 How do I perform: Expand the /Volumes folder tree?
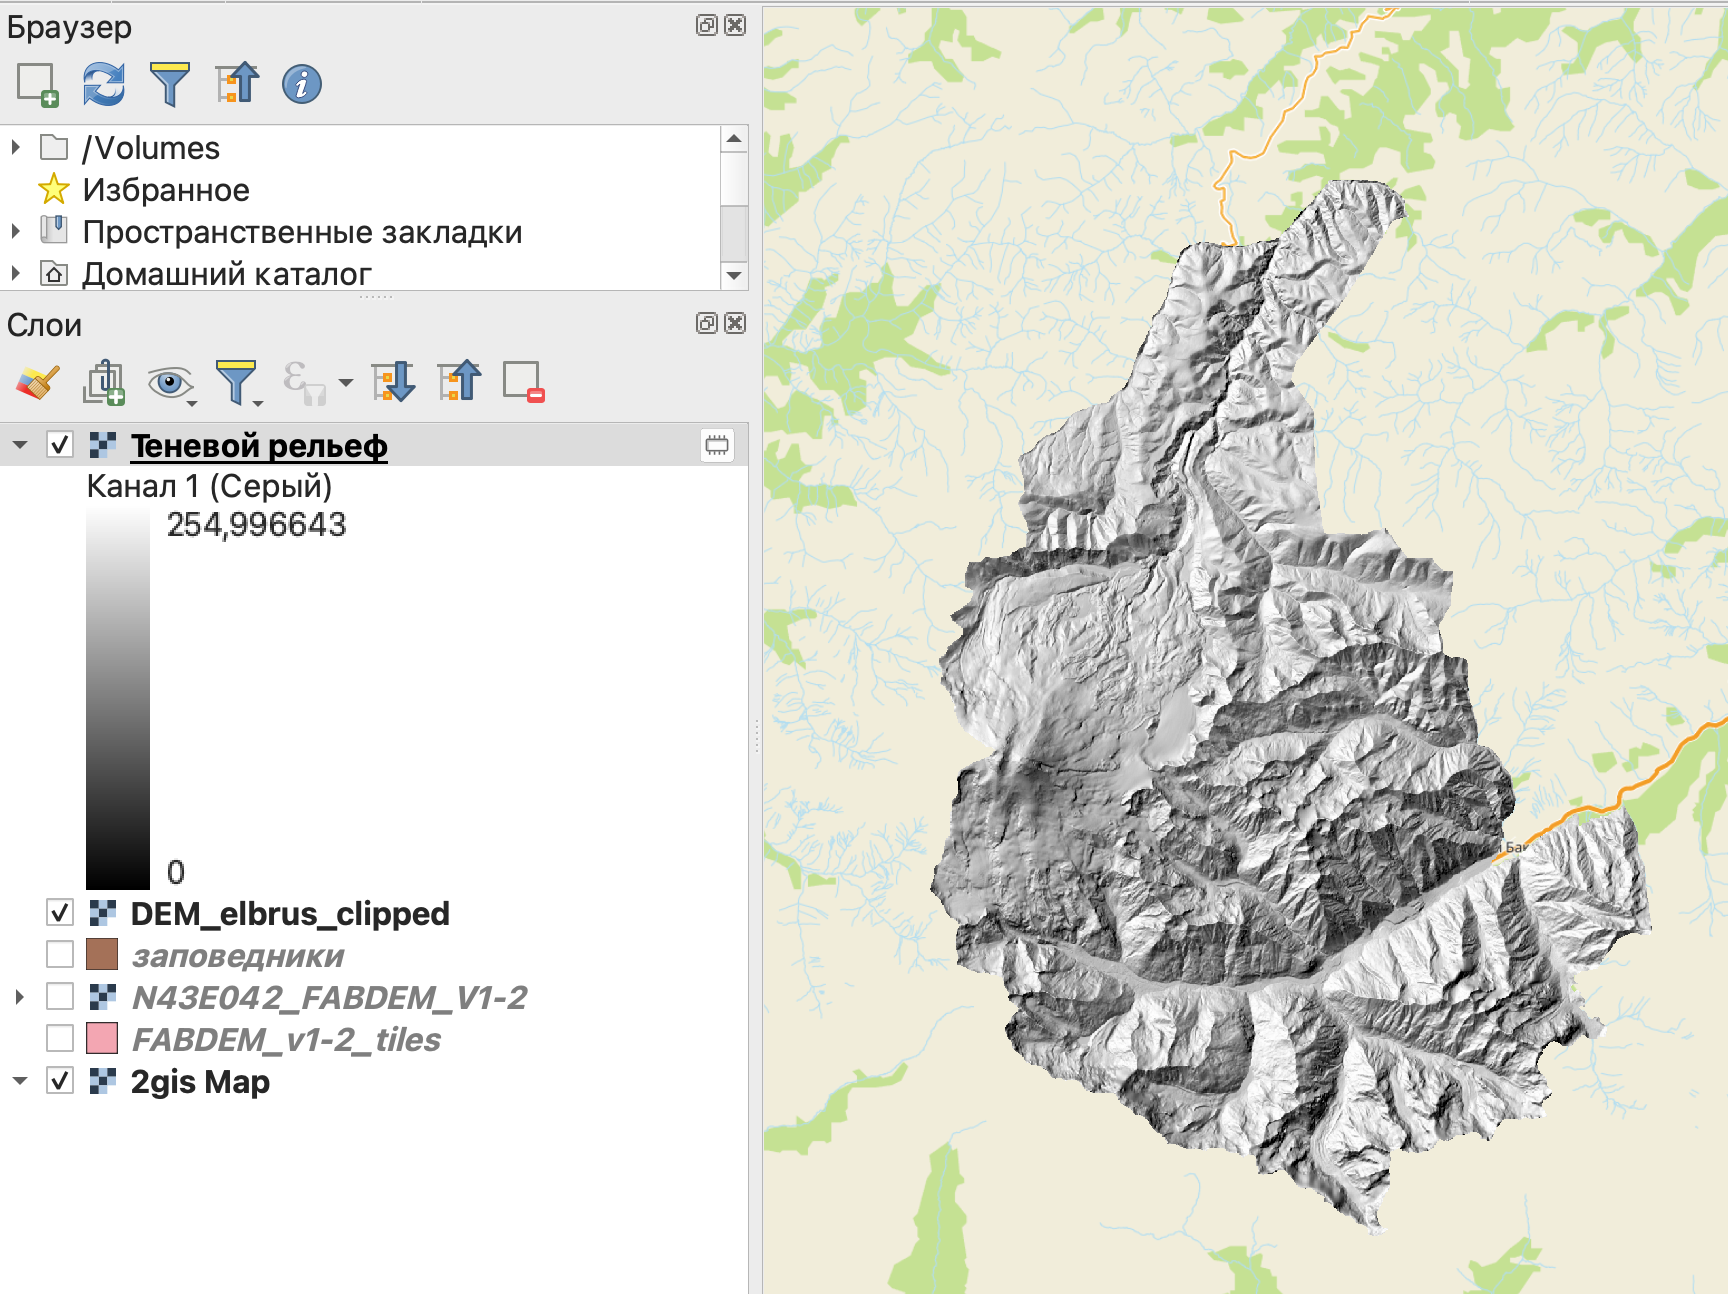pos(16,148)
